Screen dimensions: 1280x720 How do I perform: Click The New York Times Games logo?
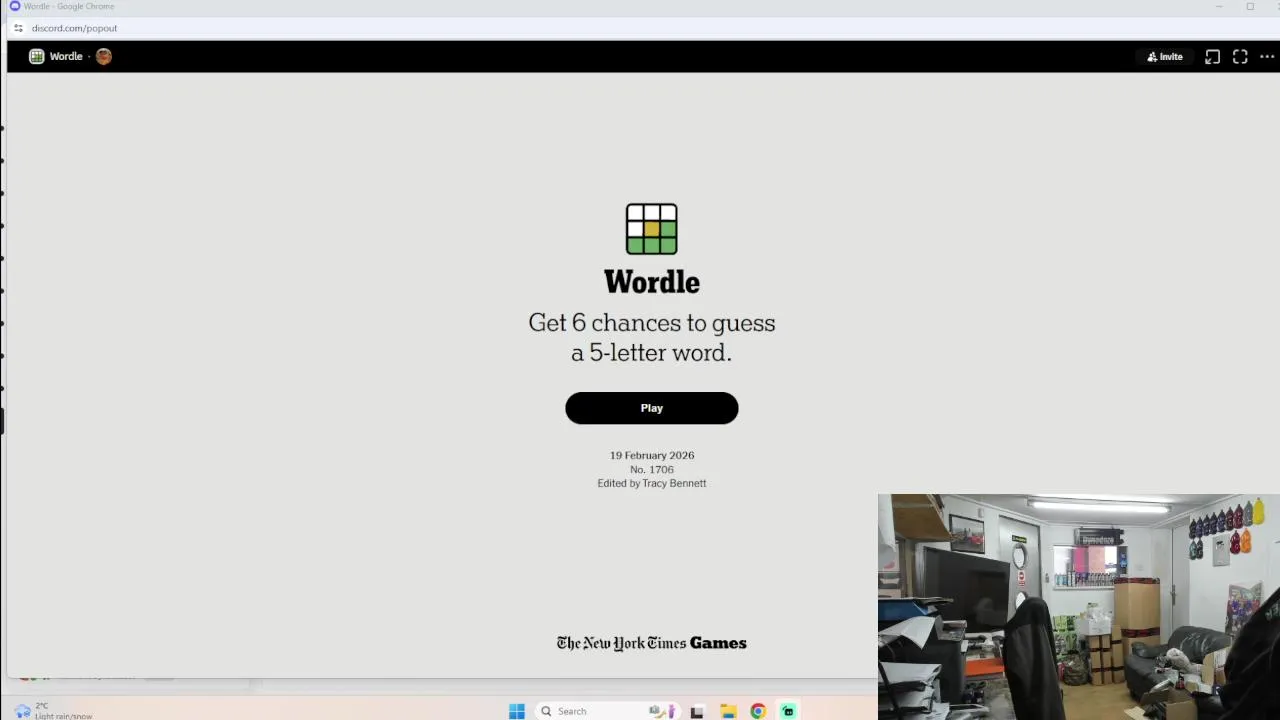[651, 643]
